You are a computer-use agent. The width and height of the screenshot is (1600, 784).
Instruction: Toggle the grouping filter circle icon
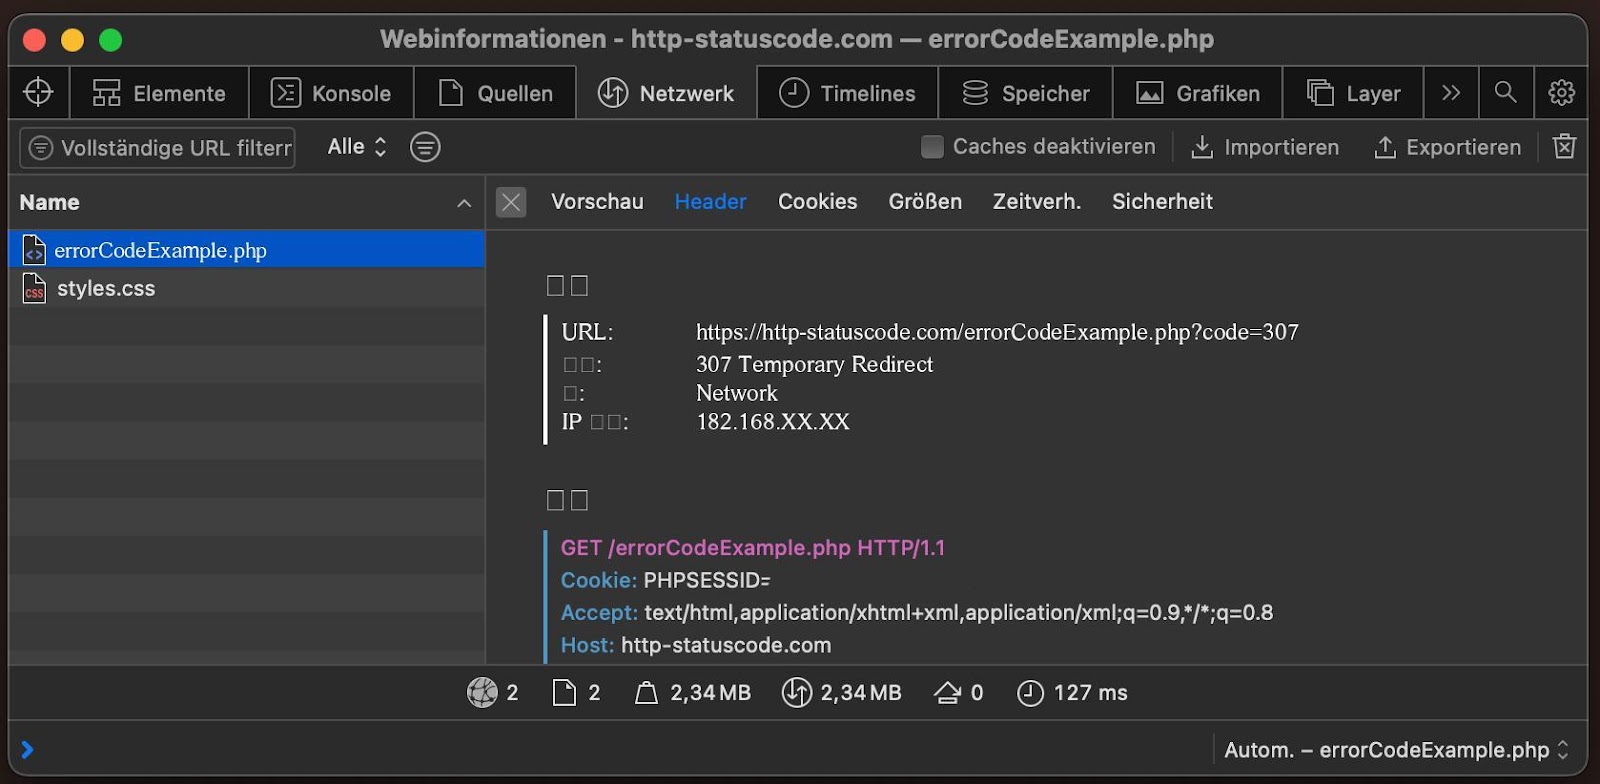pyautogui.click(x=425, y=147)
